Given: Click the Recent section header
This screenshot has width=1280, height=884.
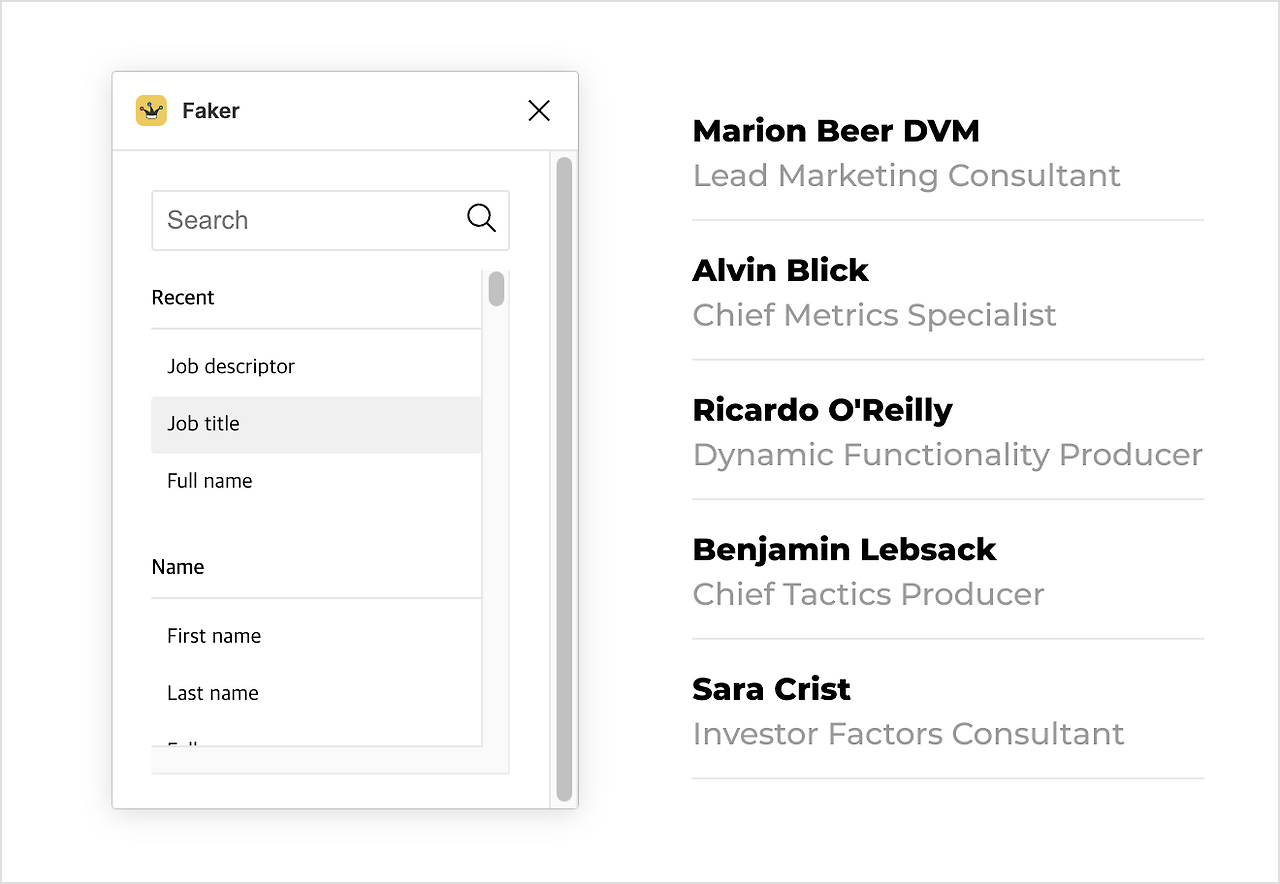Looking at the screenshot, I should [x=183, y=298].
